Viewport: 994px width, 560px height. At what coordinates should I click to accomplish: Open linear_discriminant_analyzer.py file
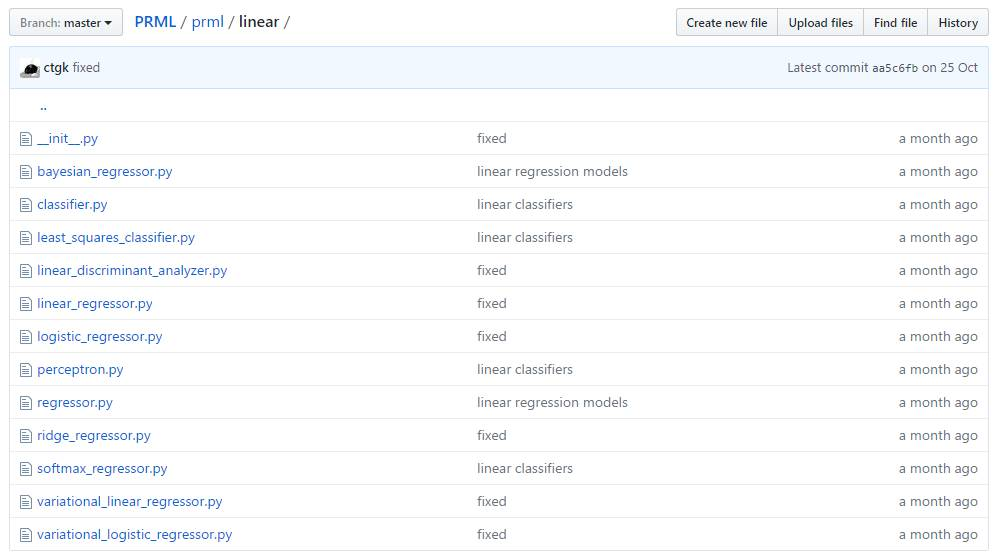pyautogui.click(x=132, y=271)
